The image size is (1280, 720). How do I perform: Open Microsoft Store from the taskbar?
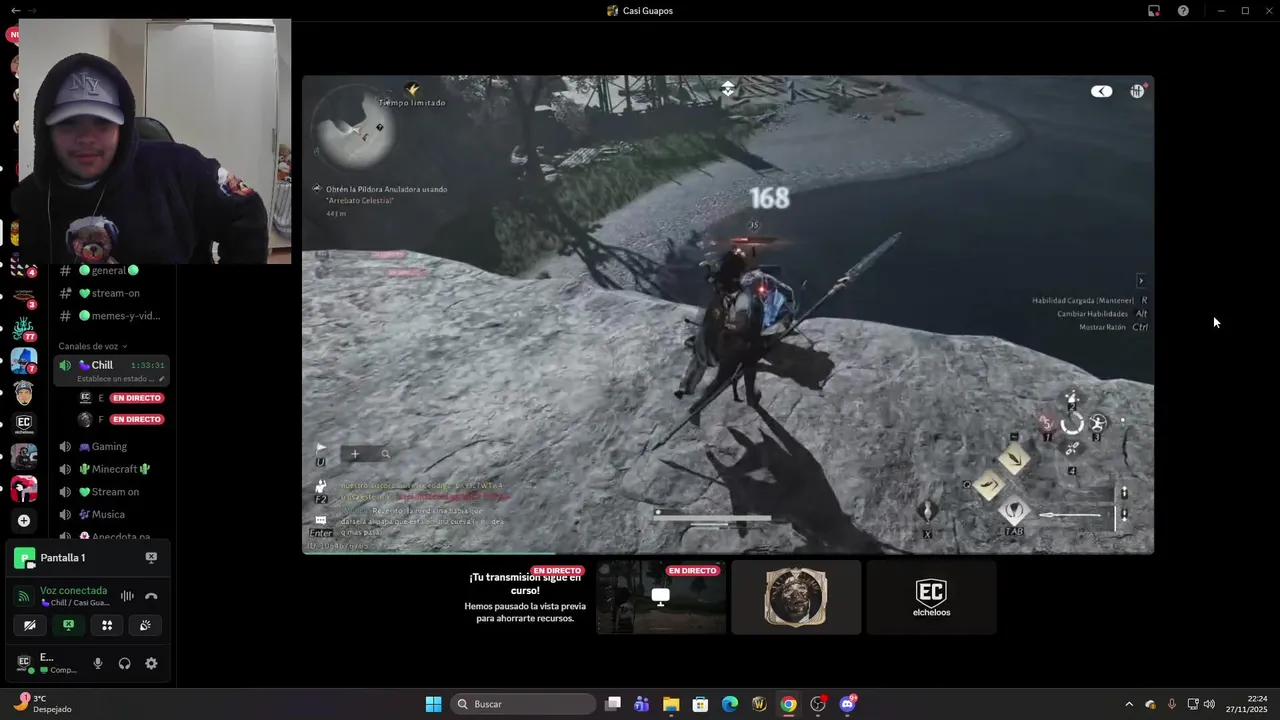tap(700, 704)
